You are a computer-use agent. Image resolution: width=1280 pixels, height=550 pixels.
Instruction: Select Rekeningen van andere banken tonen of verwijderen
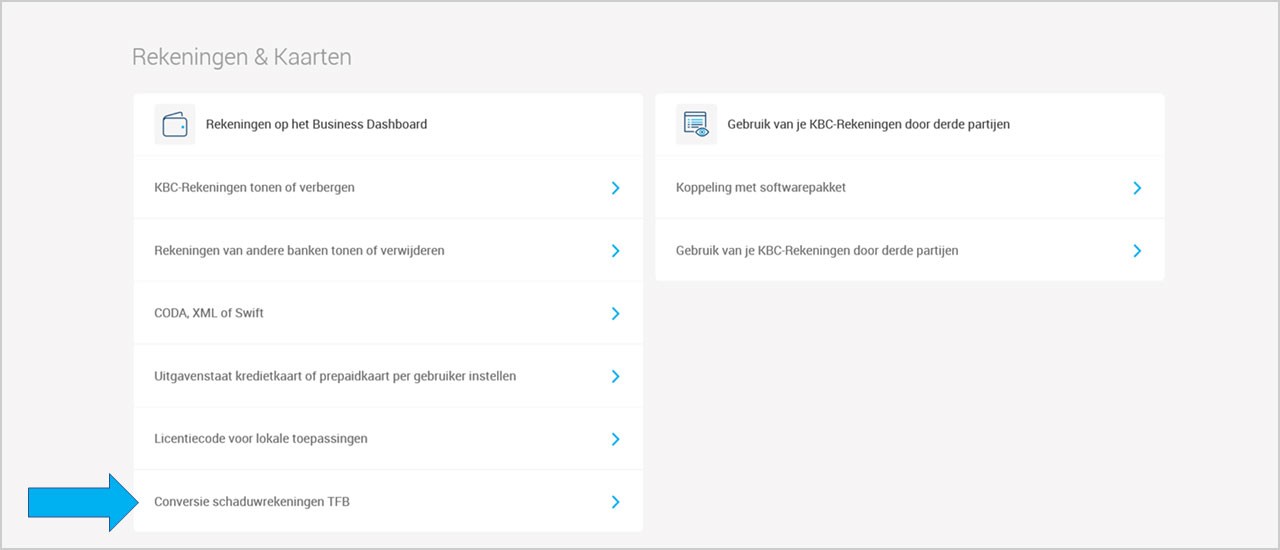(388, 250)
